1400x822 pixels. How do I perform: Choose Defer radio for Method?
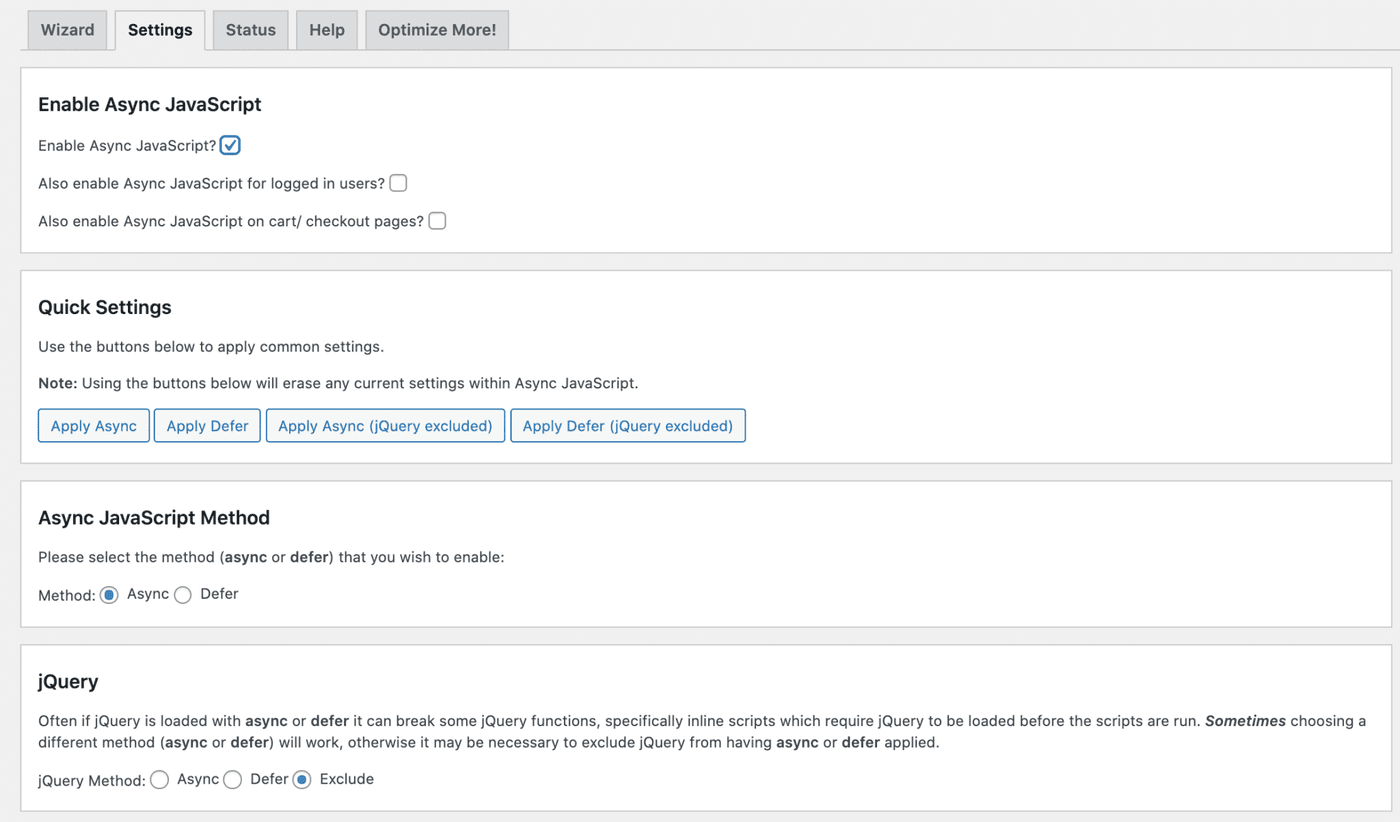[x=183, y=595]
